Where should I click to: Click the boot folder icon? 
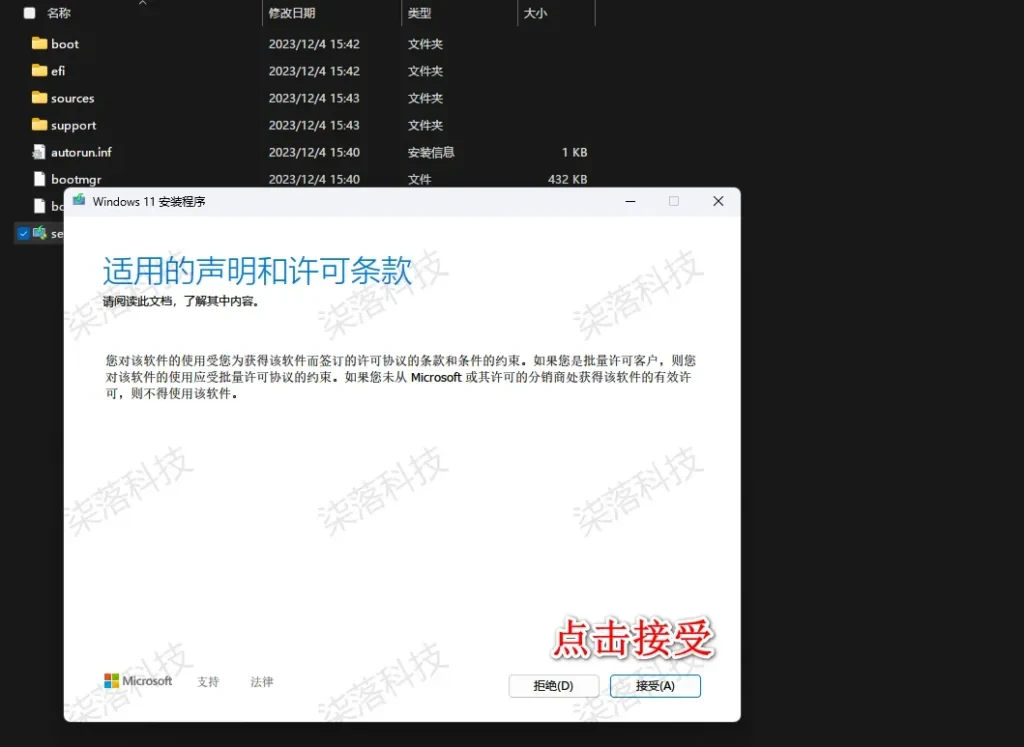39,43
